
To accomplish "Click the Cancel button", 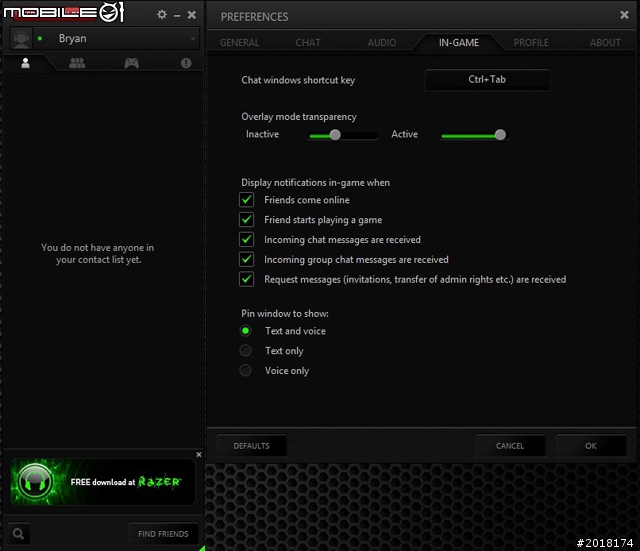I will (510, 446).
